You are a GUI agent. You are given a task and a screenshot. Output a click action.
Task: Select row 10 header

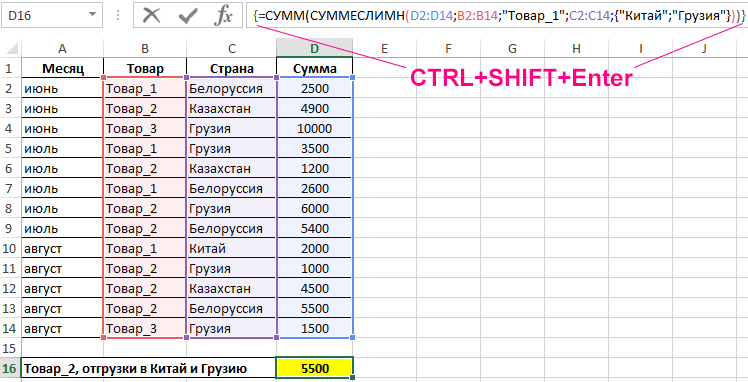pyautogui.click(x=10, y=248)
